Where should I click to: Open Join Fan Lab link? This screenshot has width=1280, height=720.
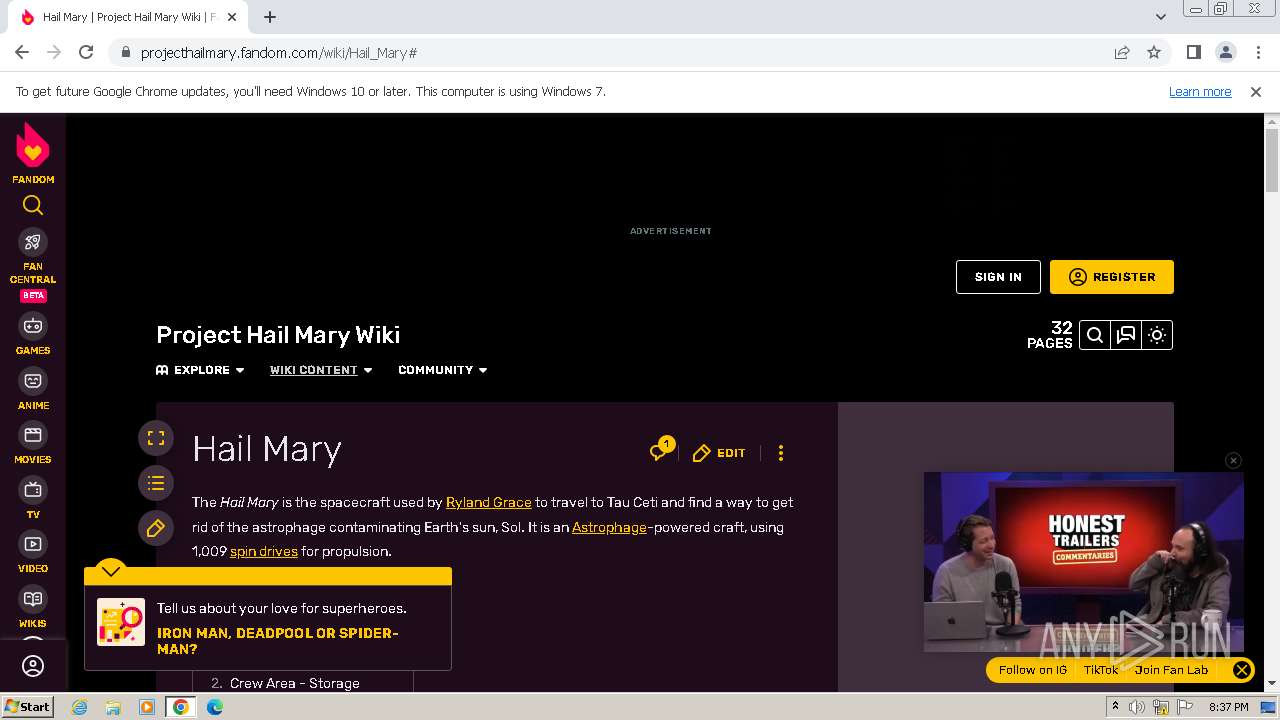click(1171, 670)
